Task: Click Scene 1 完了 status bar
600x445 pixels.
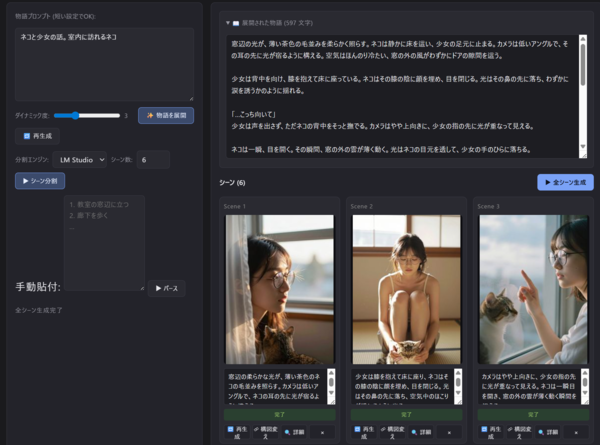Action: coord(279,414)
